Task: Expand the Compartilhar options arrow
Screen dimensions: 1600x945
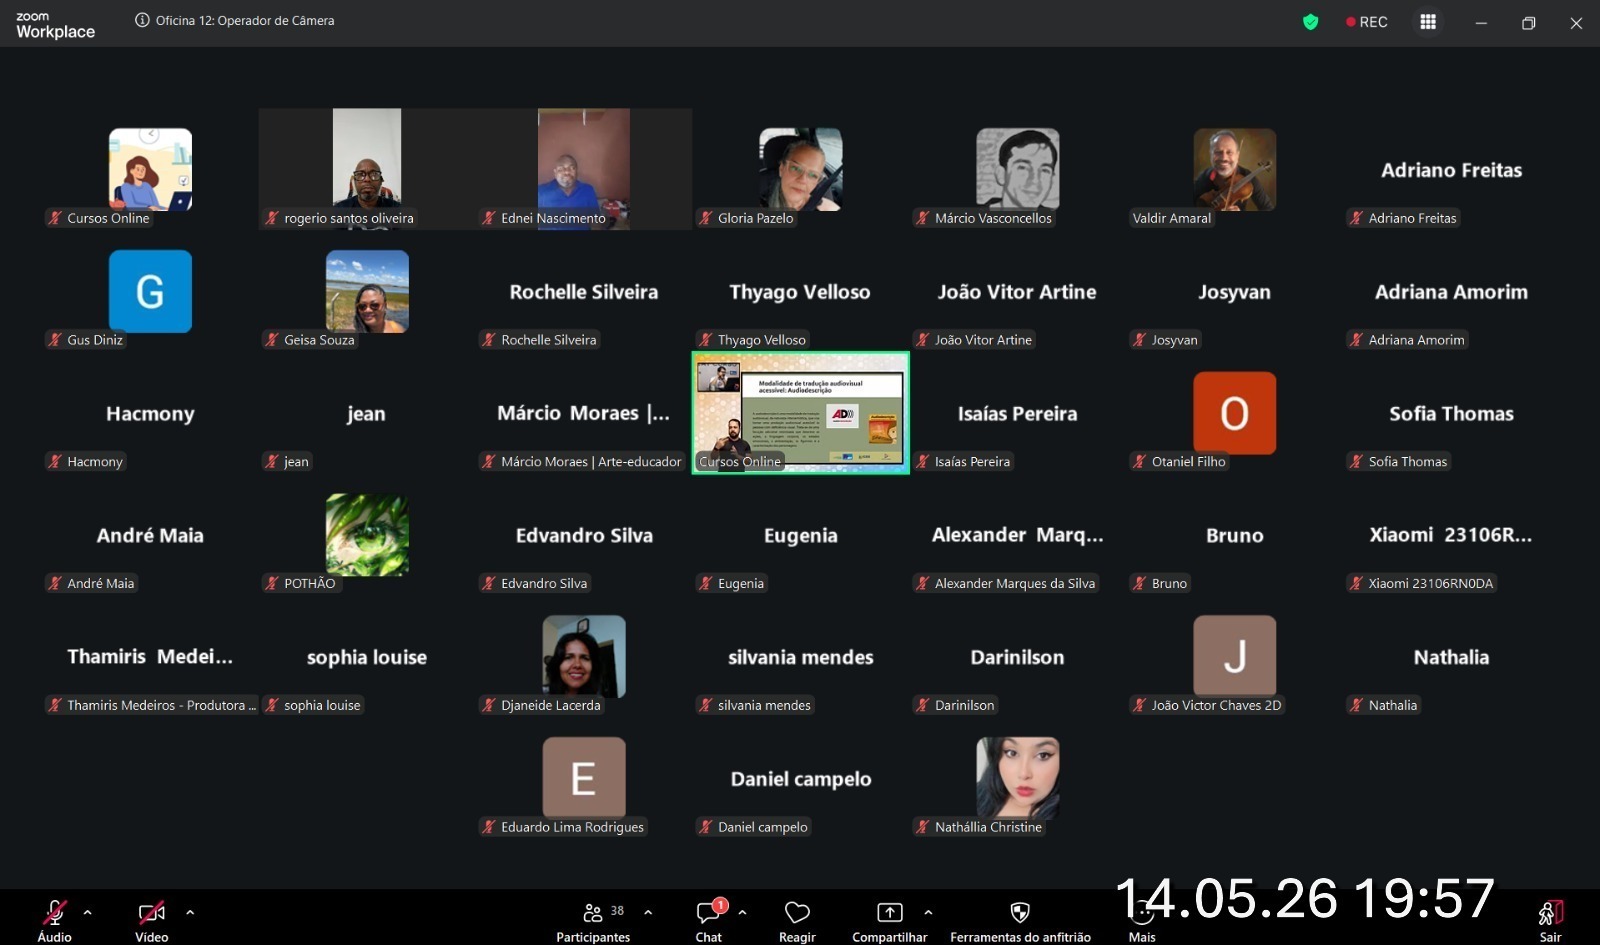Action: (x=928, y=912)
